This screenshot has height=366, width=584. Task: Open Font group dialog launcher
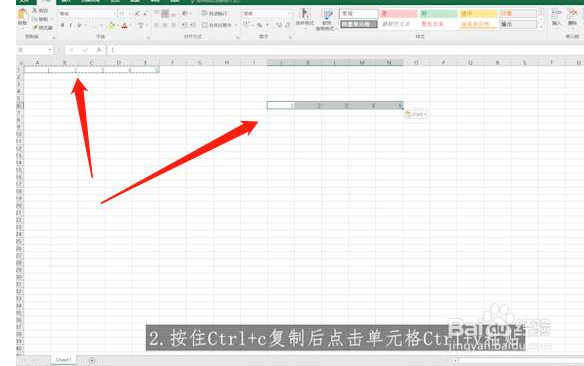(148, 37)
